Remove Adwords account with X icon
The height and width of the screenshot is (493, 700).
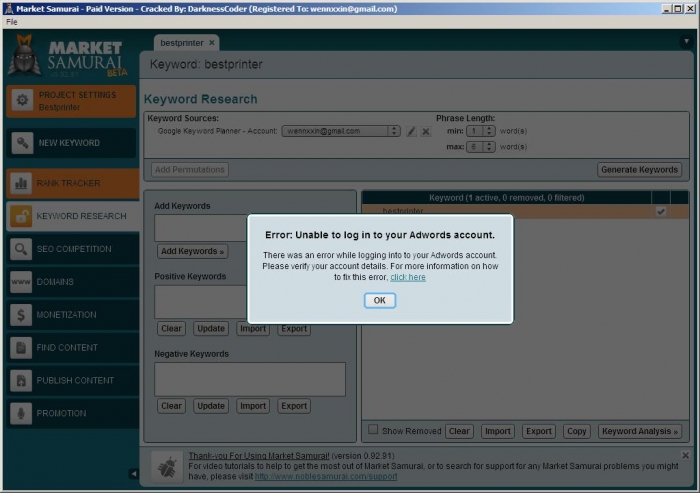426,131
